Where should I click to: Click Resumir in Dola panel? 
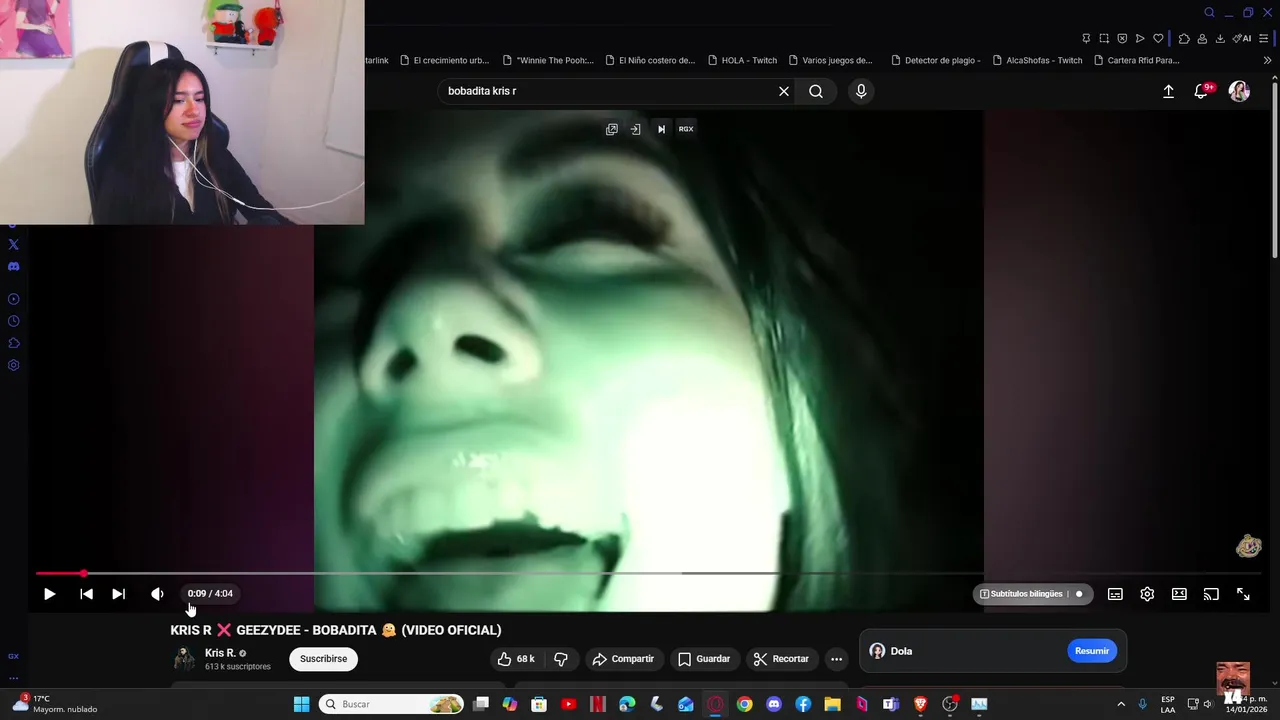pos(1092,651)
